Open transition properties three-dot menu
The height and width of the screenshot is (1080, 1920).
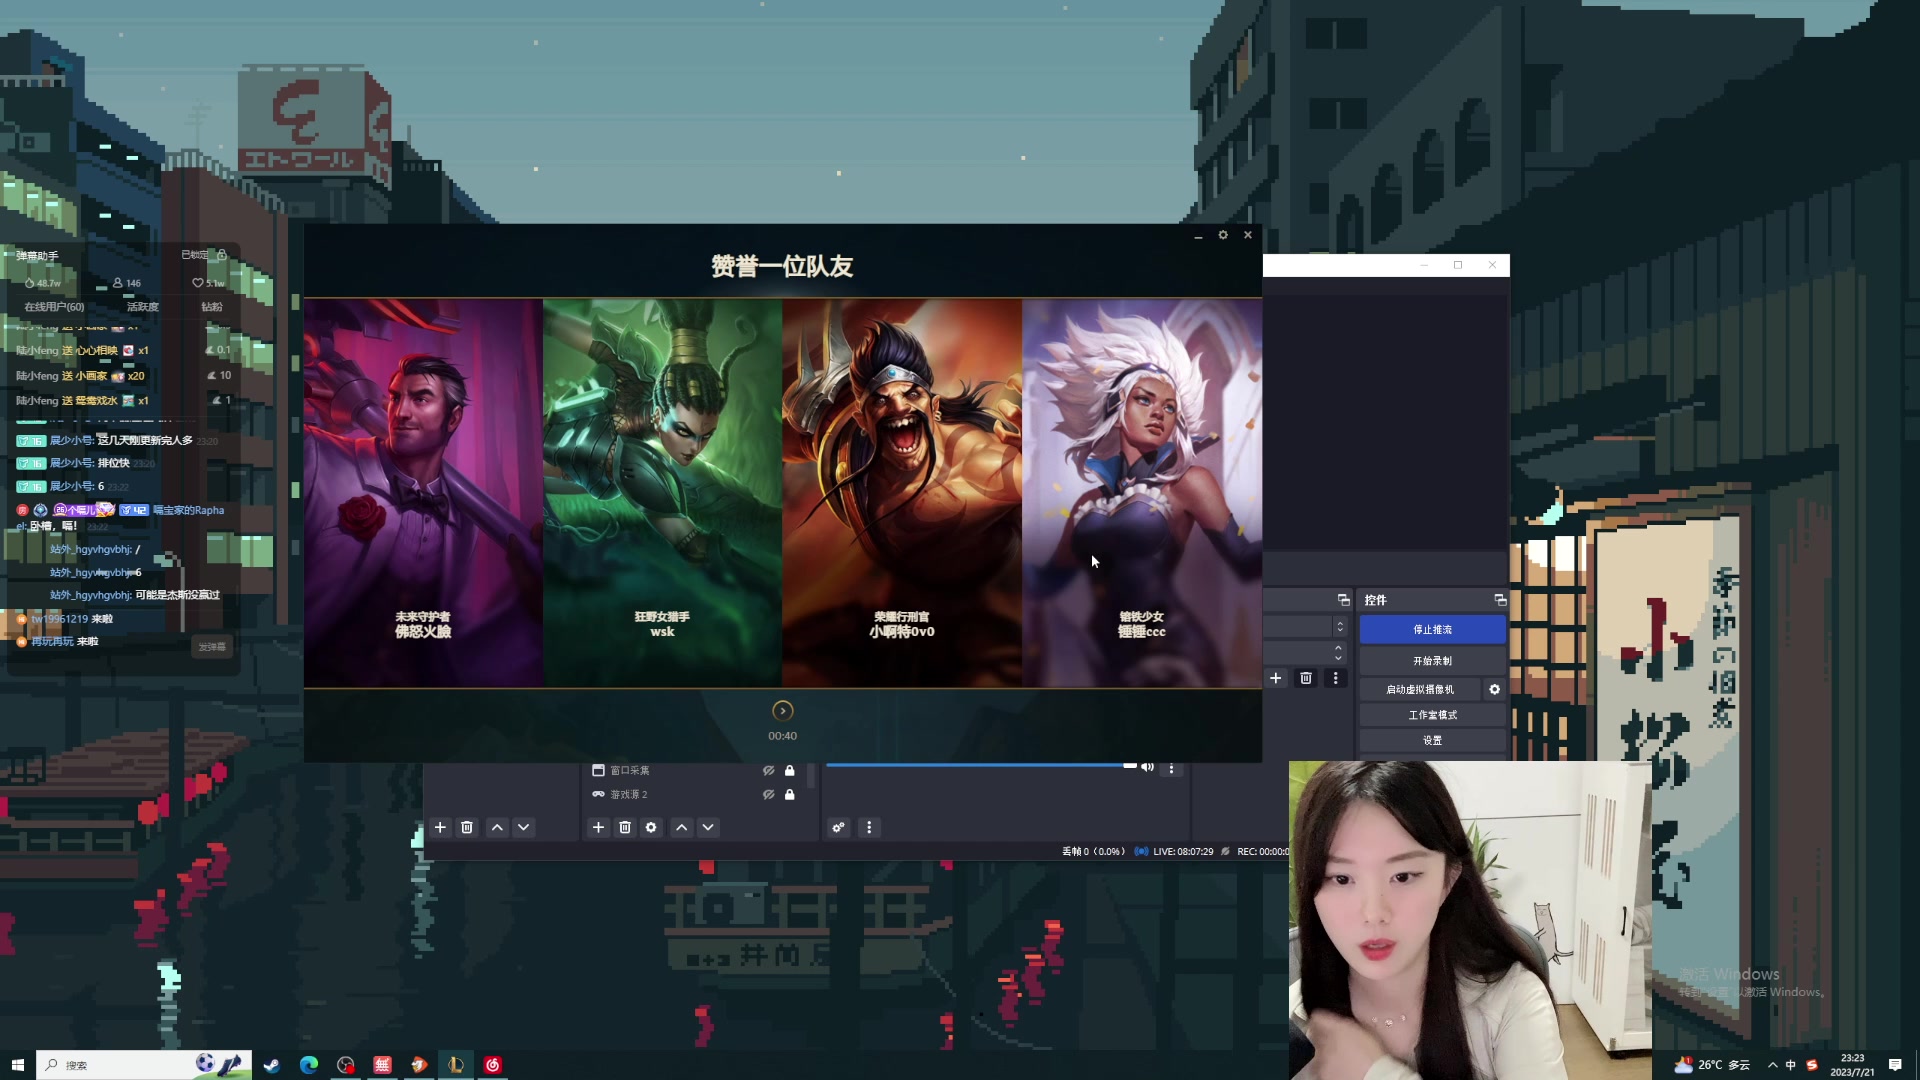click(1335, 678)
